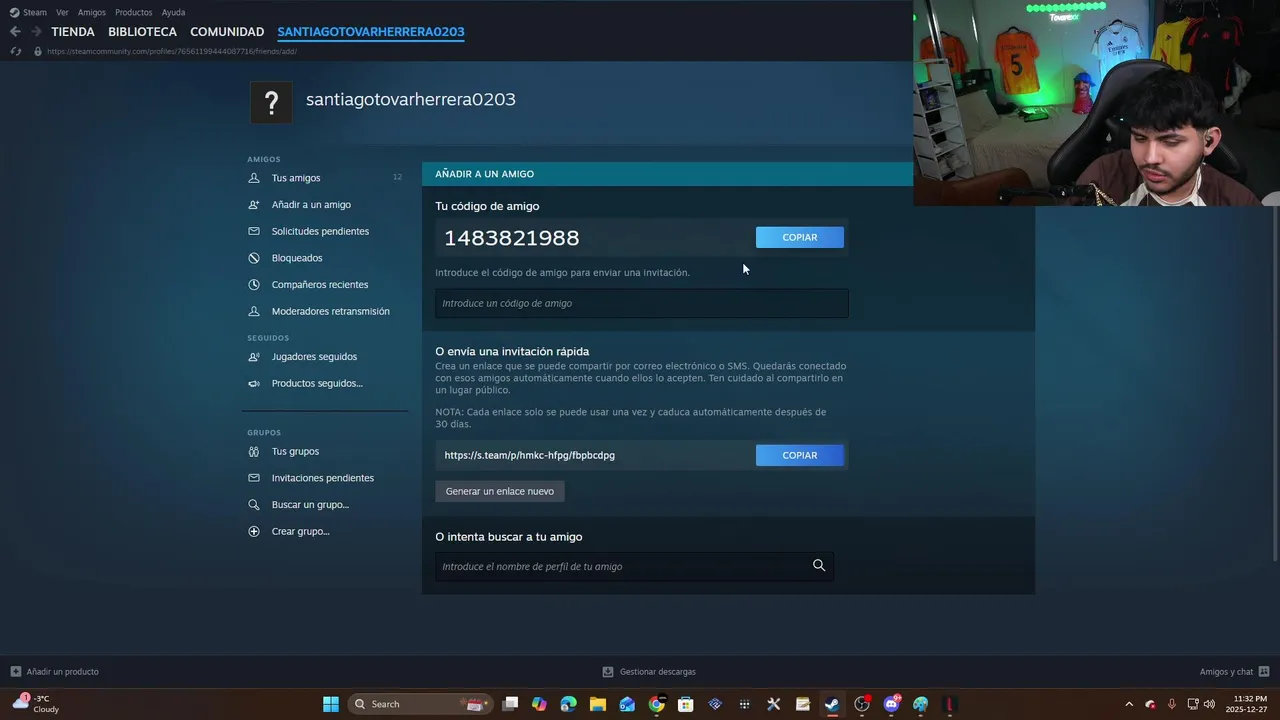This screenshot has height=720, width=1280.
Task: Open Crear grupo
Action: [x=300, y=531]
